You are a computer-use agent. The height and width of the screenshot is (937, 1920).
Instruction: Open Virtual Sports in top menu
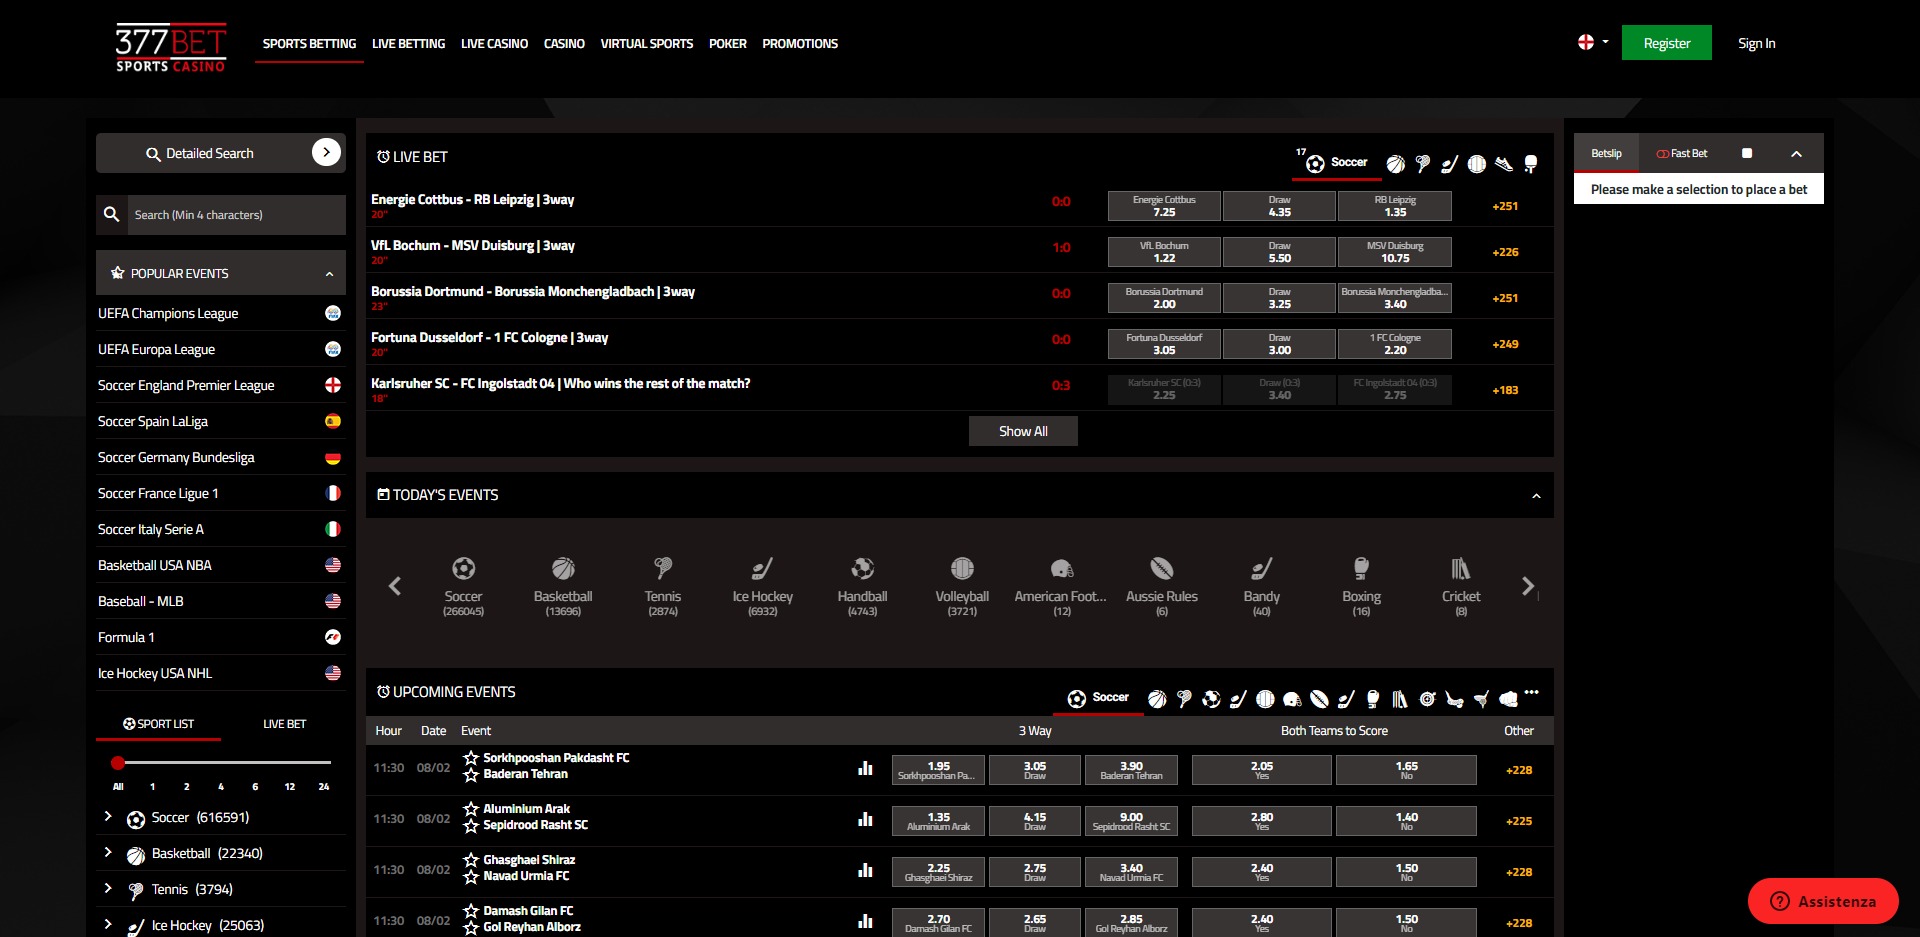[x=646, y=44]
